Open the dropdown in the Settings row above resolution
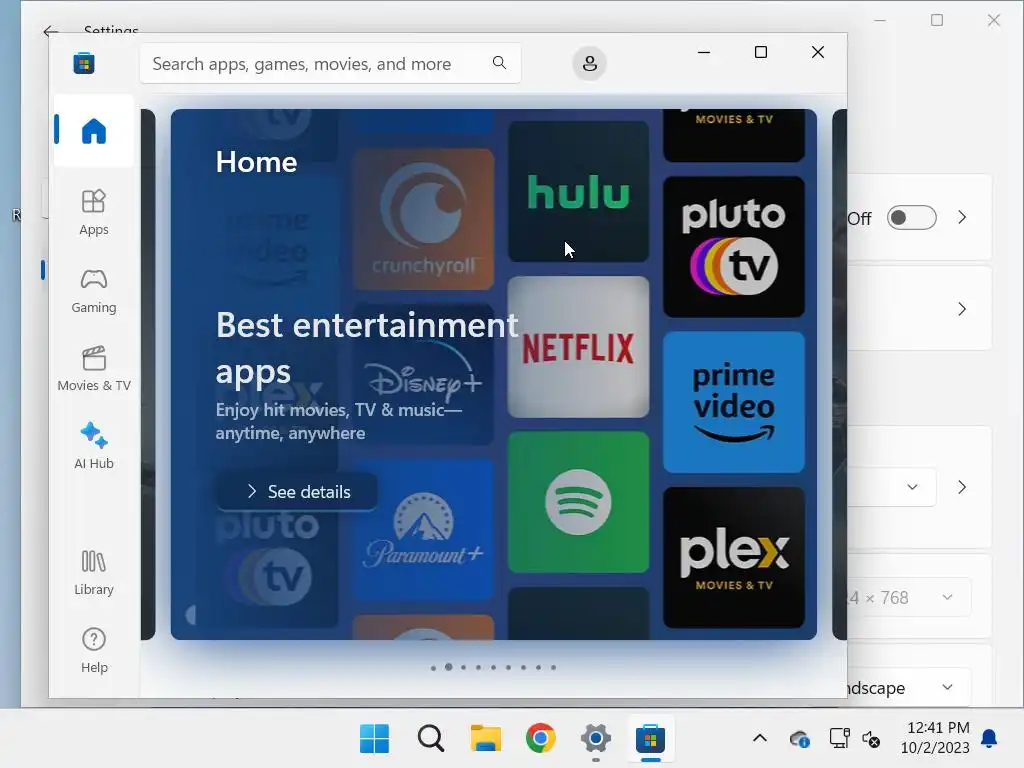Viewport: 1024px width, 768px height. click(x=893, y=487)
